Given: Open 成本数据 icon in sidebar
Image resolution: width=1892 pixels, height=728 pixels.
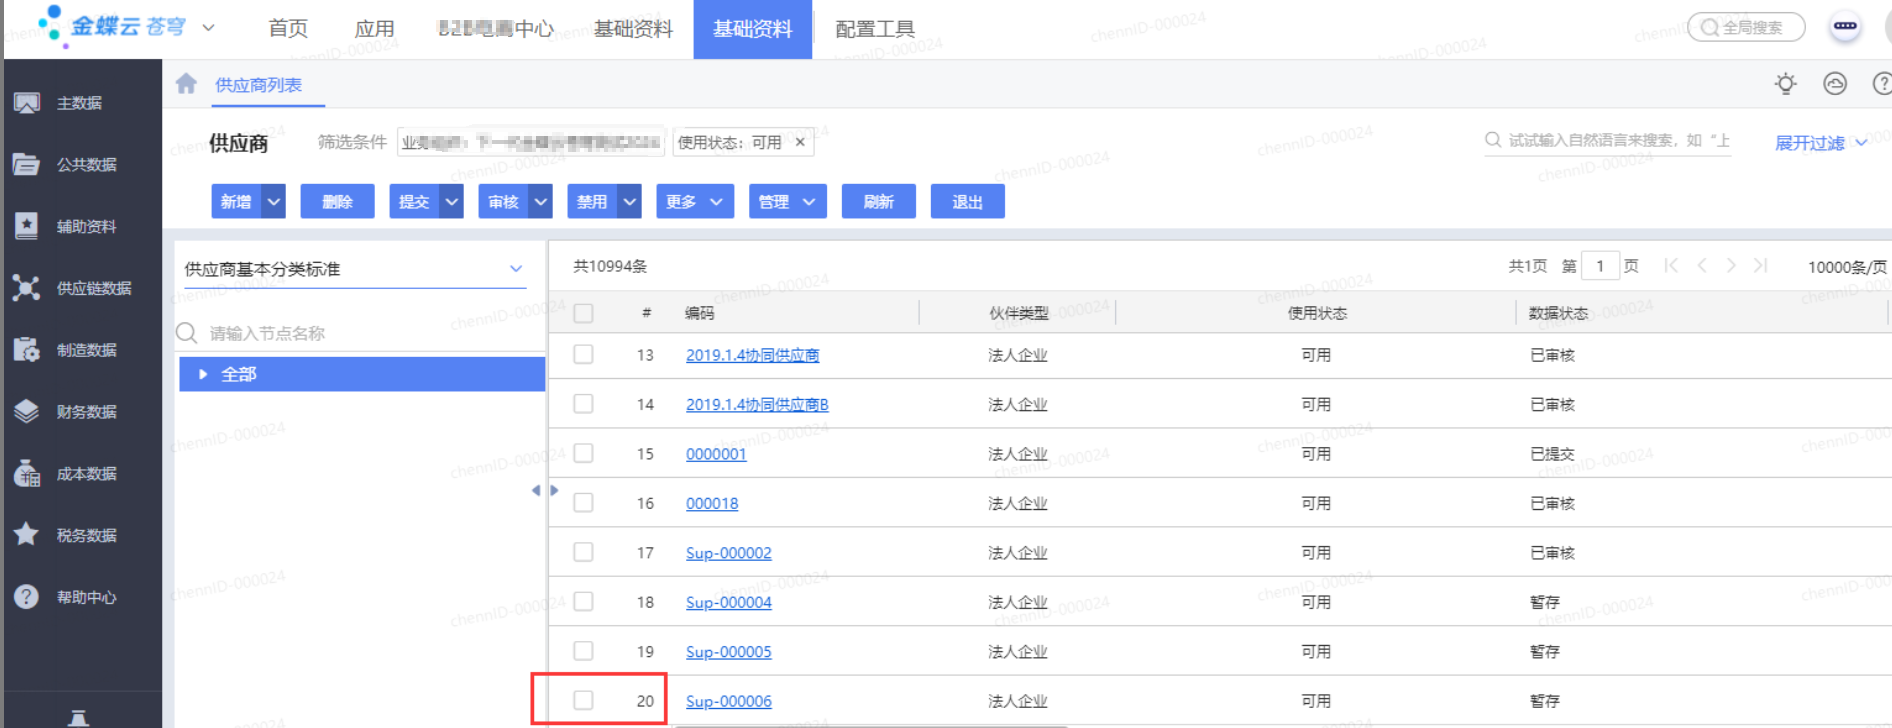Looking at the screenshot, I should pos(27,474).
